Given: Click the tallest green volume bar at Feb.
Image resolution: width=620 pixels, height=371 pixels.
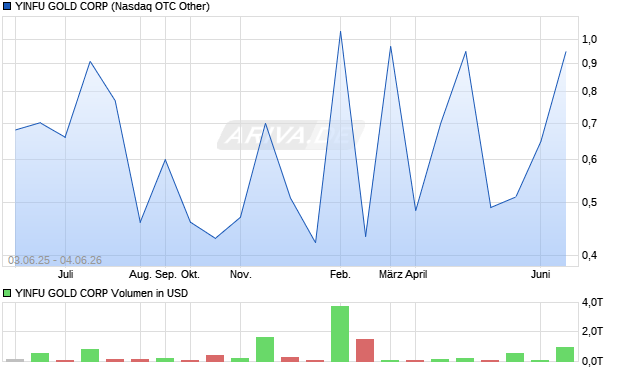Looking at the screenshot, I should [x=340, y=334].
